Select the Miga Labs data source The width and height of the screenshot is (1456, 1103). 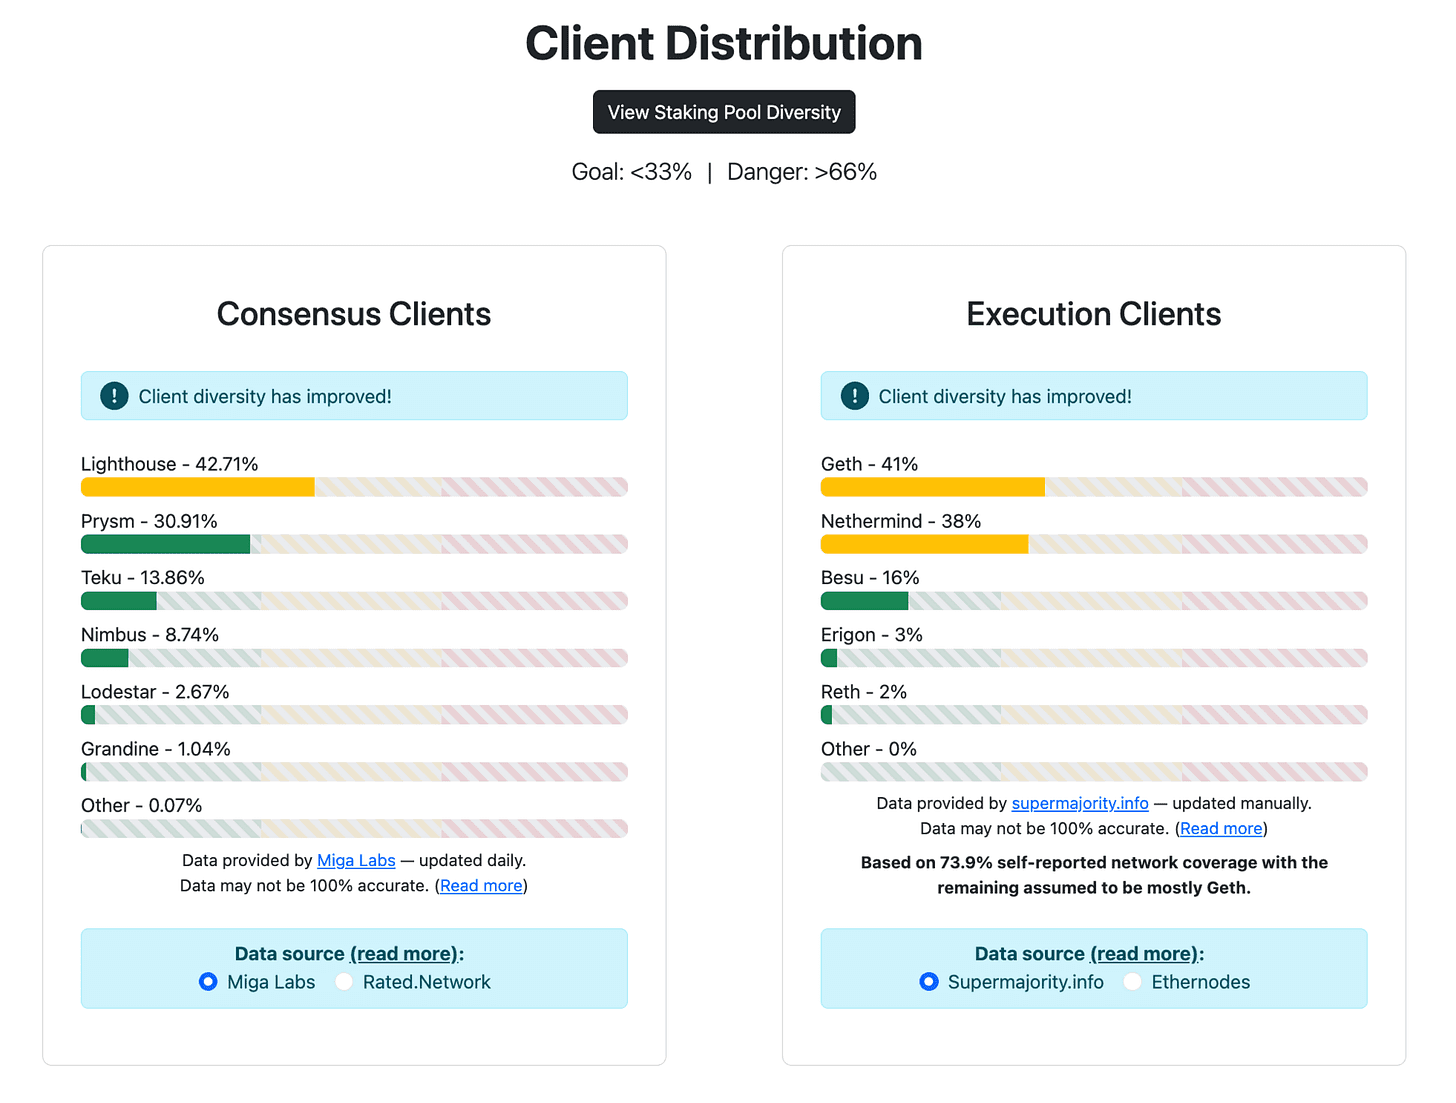pos(208,982)
